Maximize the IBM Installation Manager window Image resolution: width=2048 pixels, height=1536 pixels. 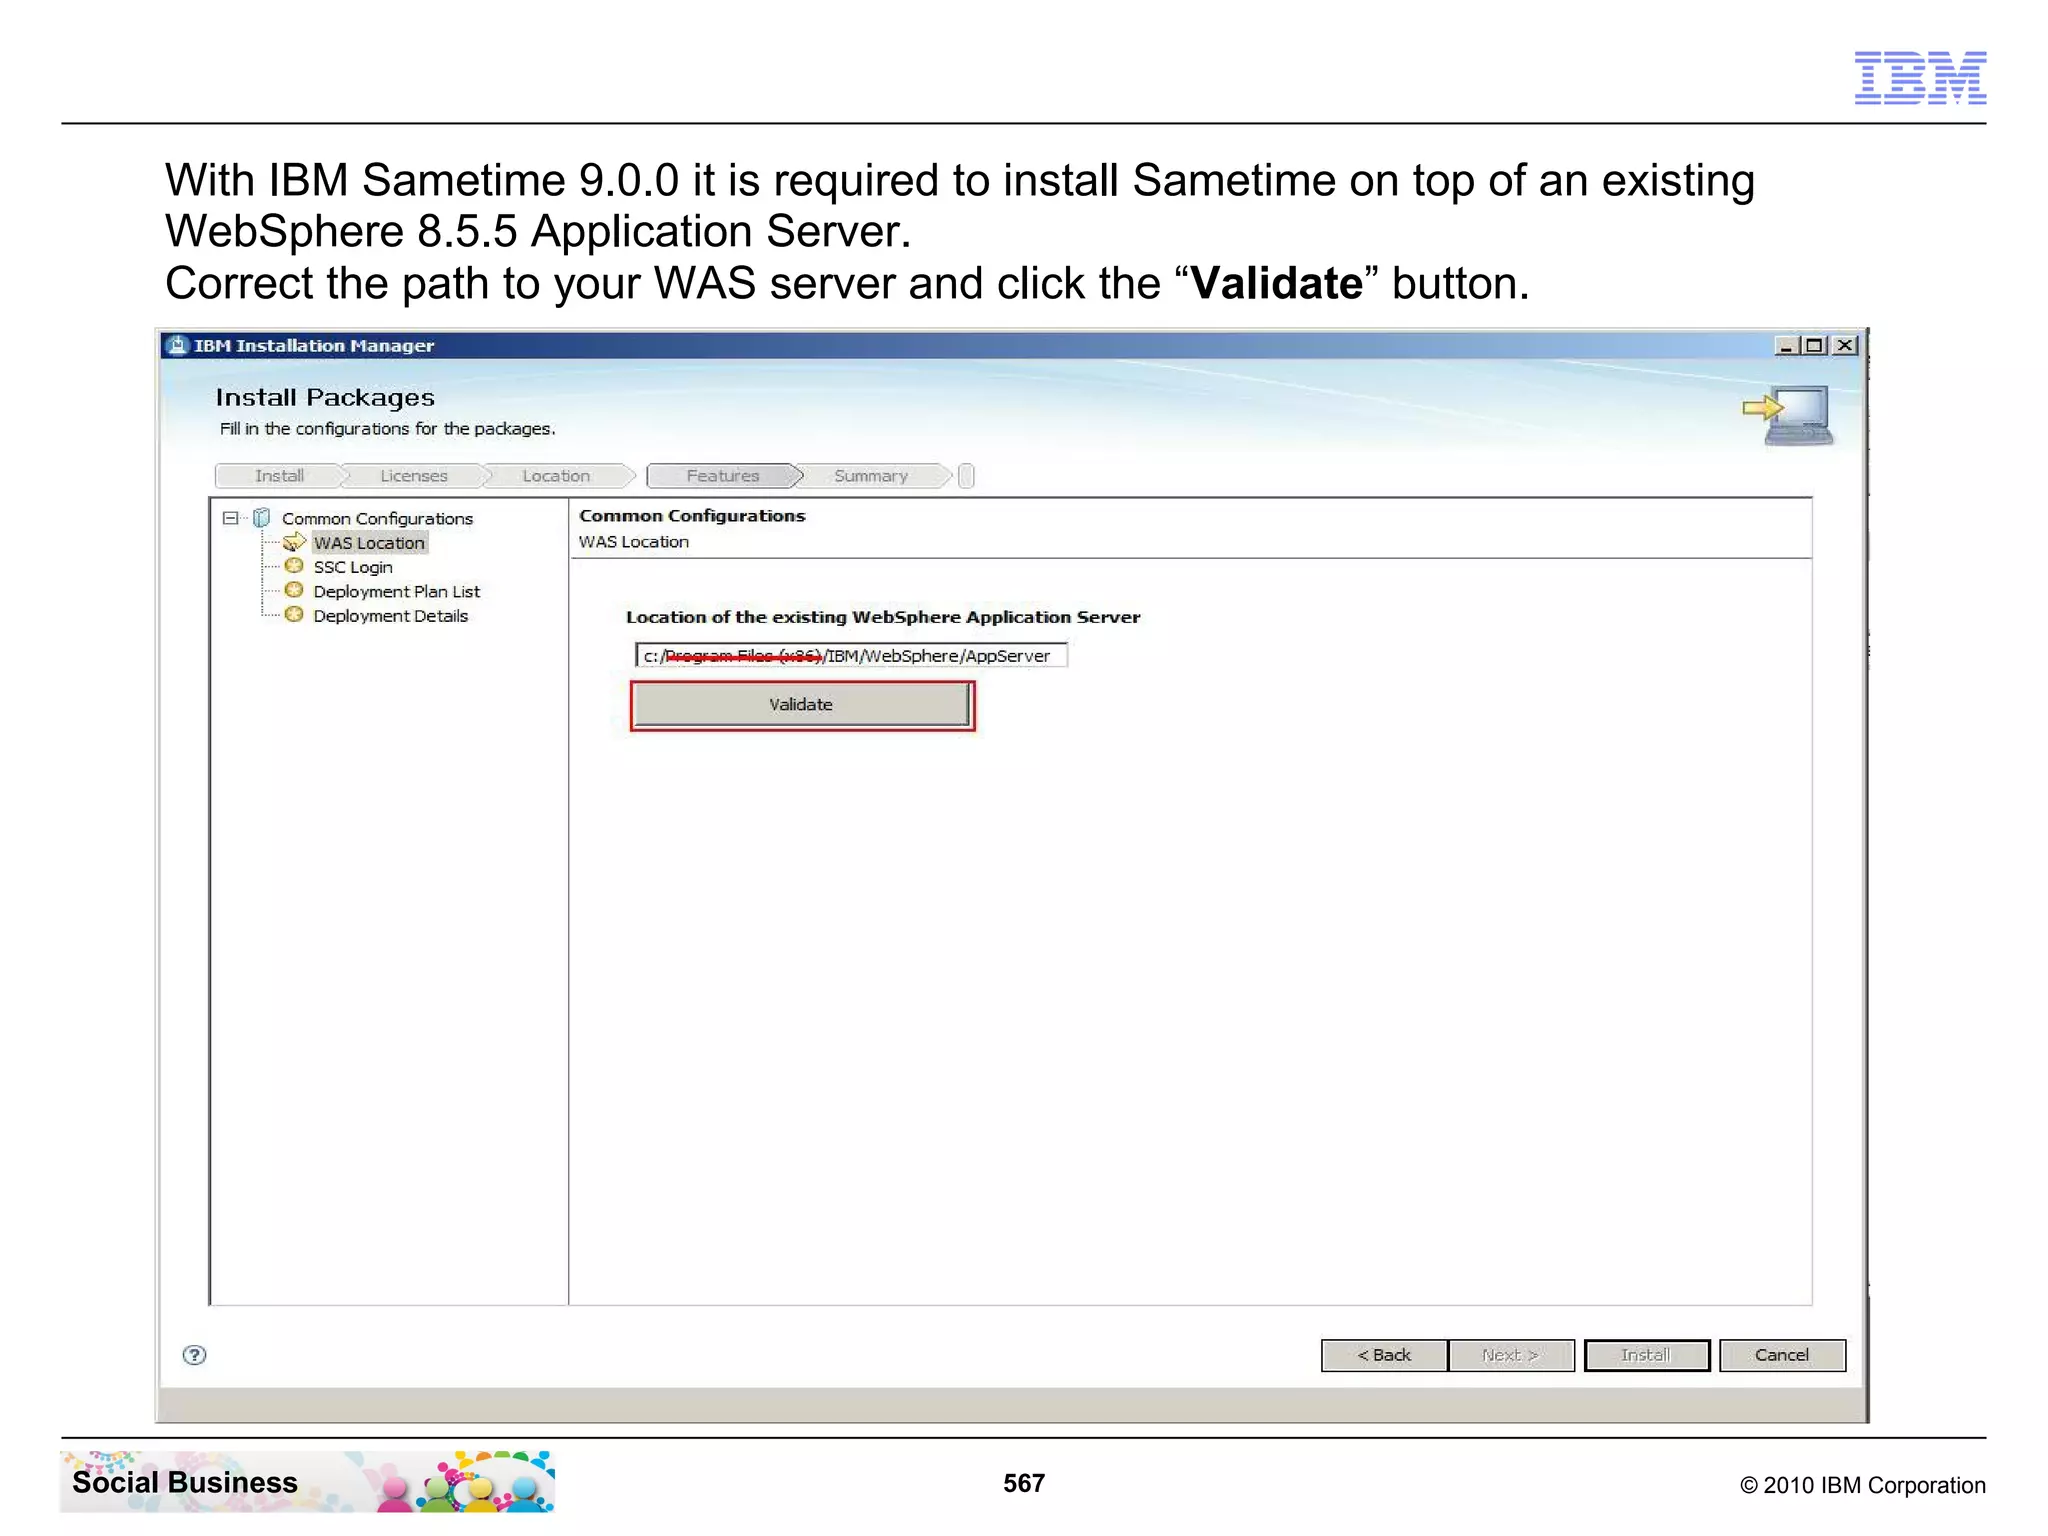pos(1814,345)
